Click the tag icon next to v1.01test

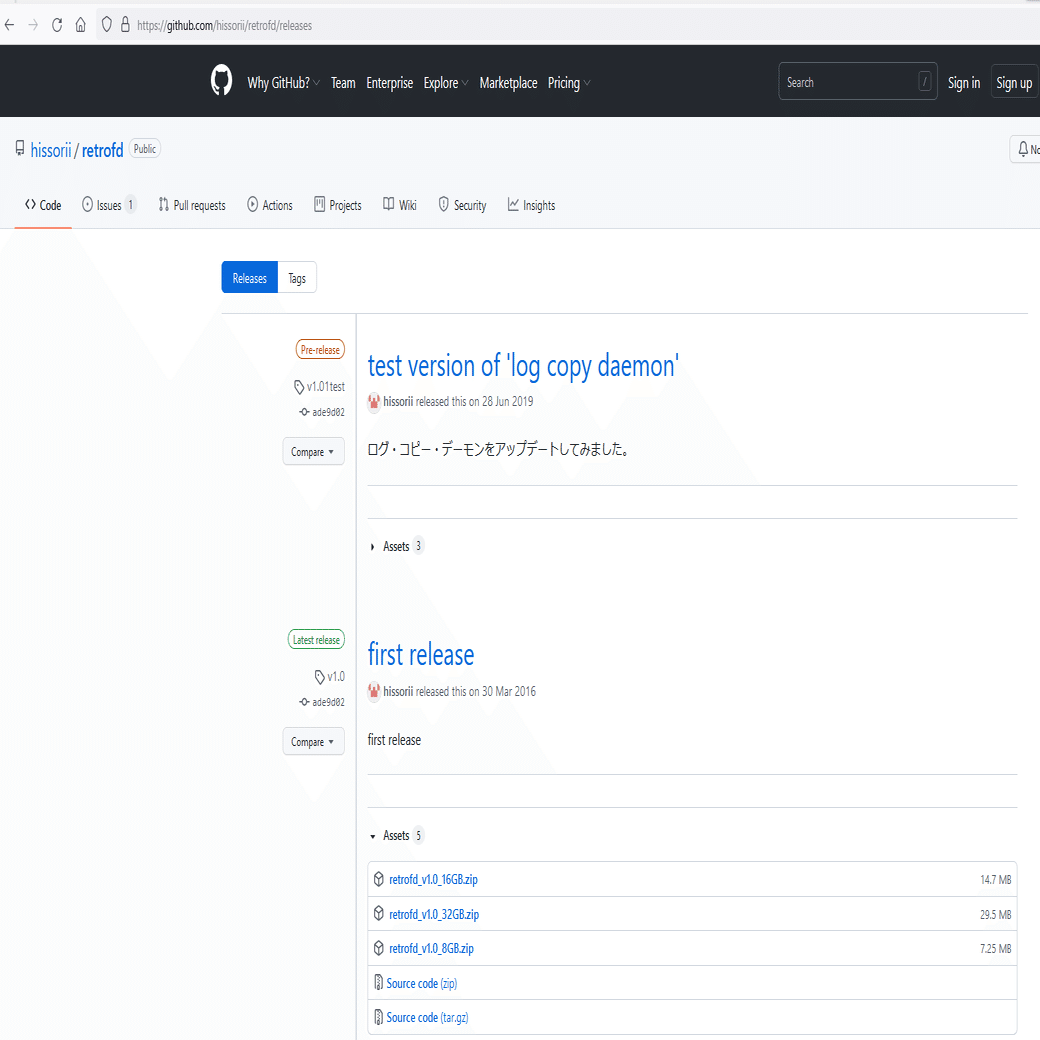[x=299, y=387]
